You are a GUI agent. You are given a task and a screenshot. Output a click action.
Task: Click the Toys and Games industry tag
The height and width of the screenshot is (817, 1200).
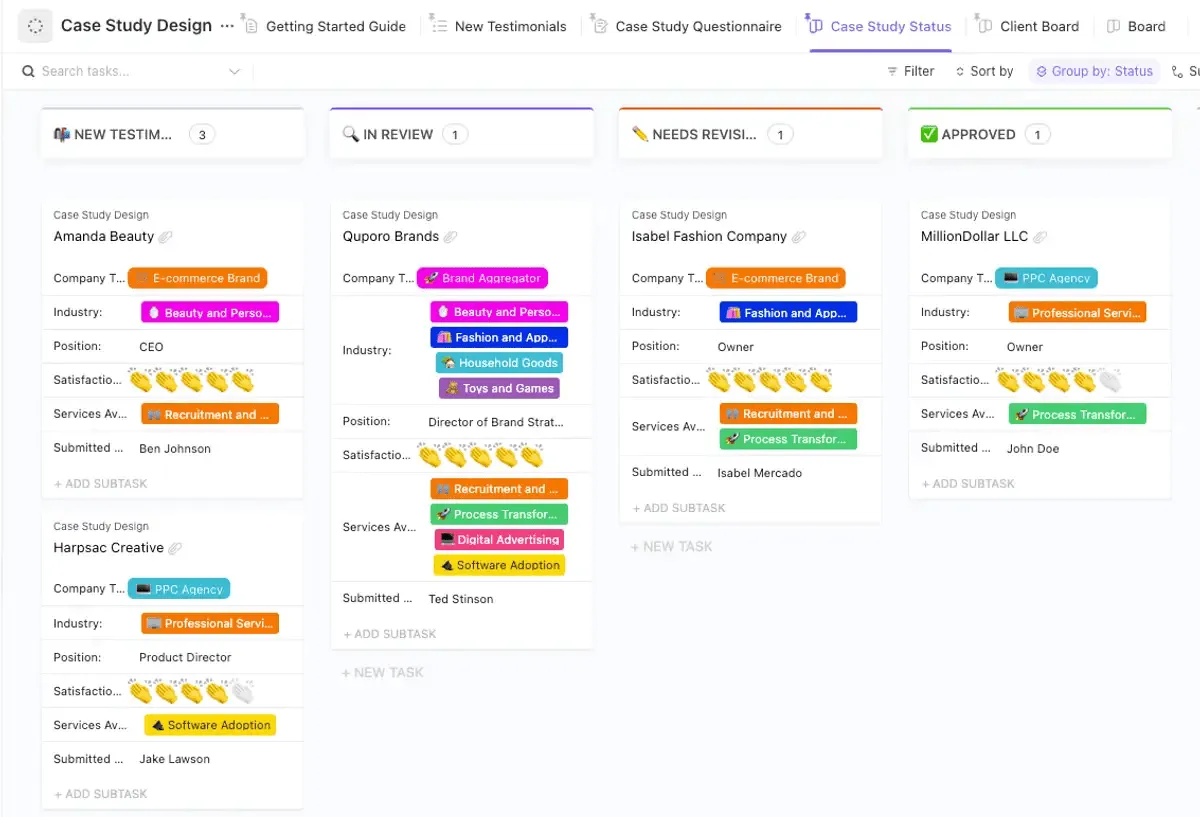point(499,388)
